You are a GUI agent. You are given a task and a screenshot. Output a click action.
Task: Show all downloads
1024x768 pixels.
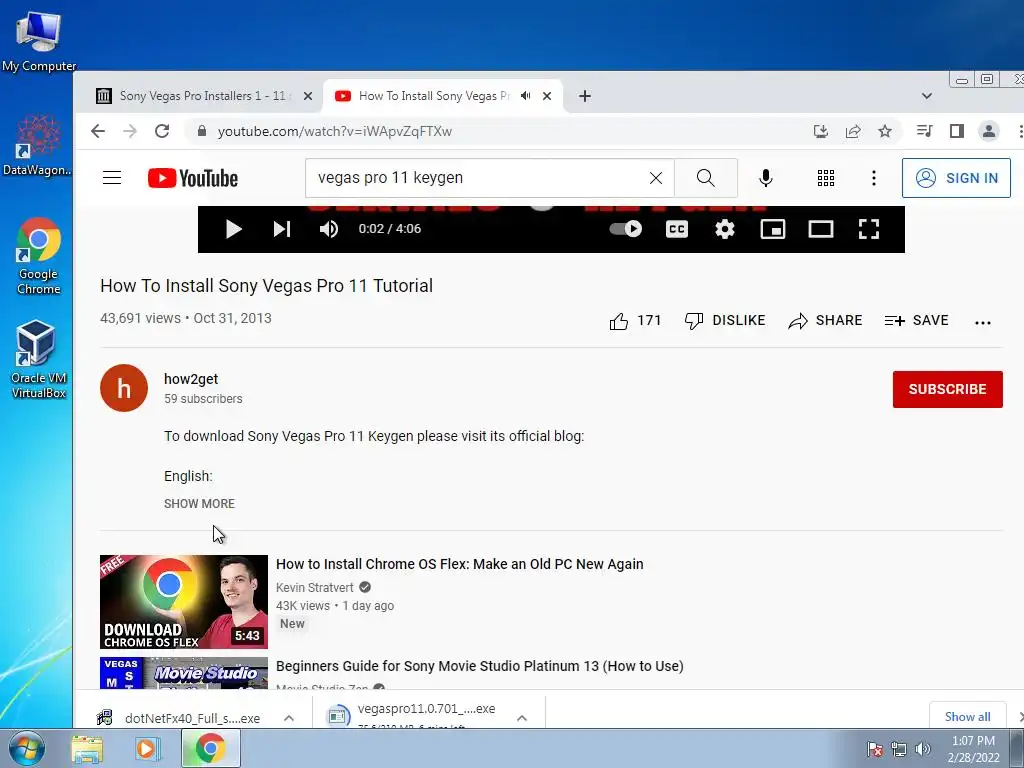tap(967, 716)
